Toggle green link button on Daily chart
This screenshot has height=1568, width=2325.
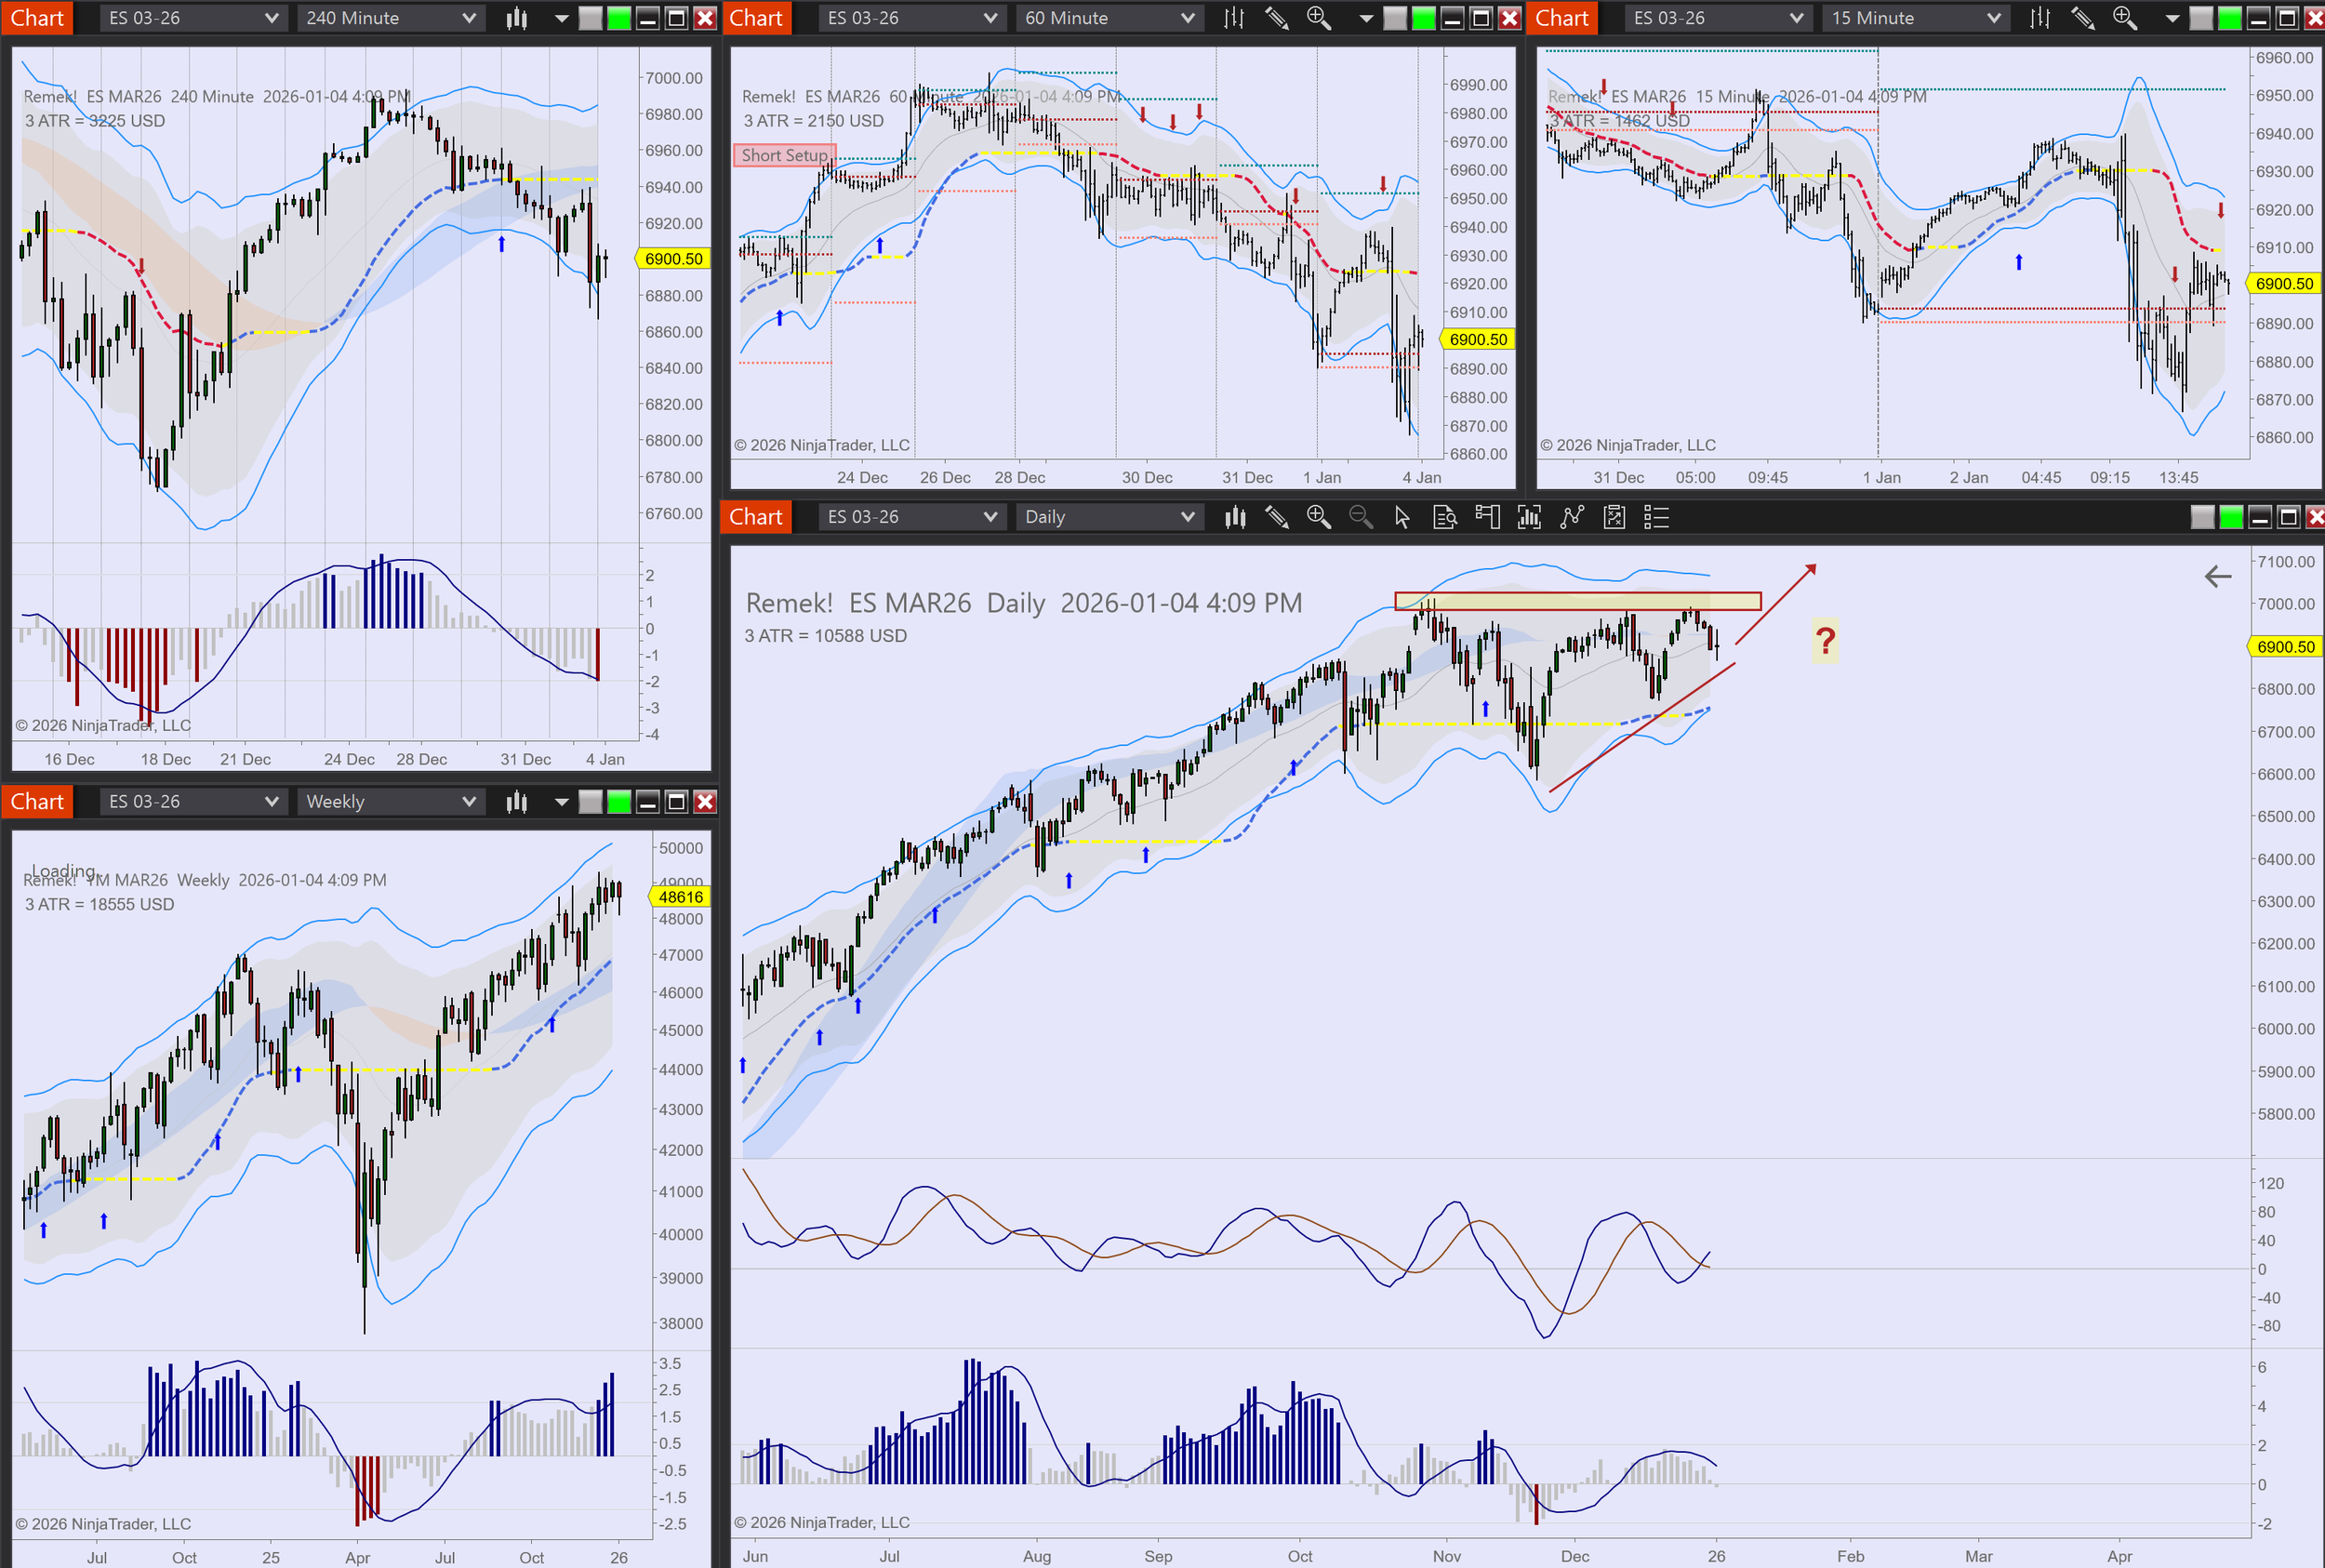tap(2231, 517)
